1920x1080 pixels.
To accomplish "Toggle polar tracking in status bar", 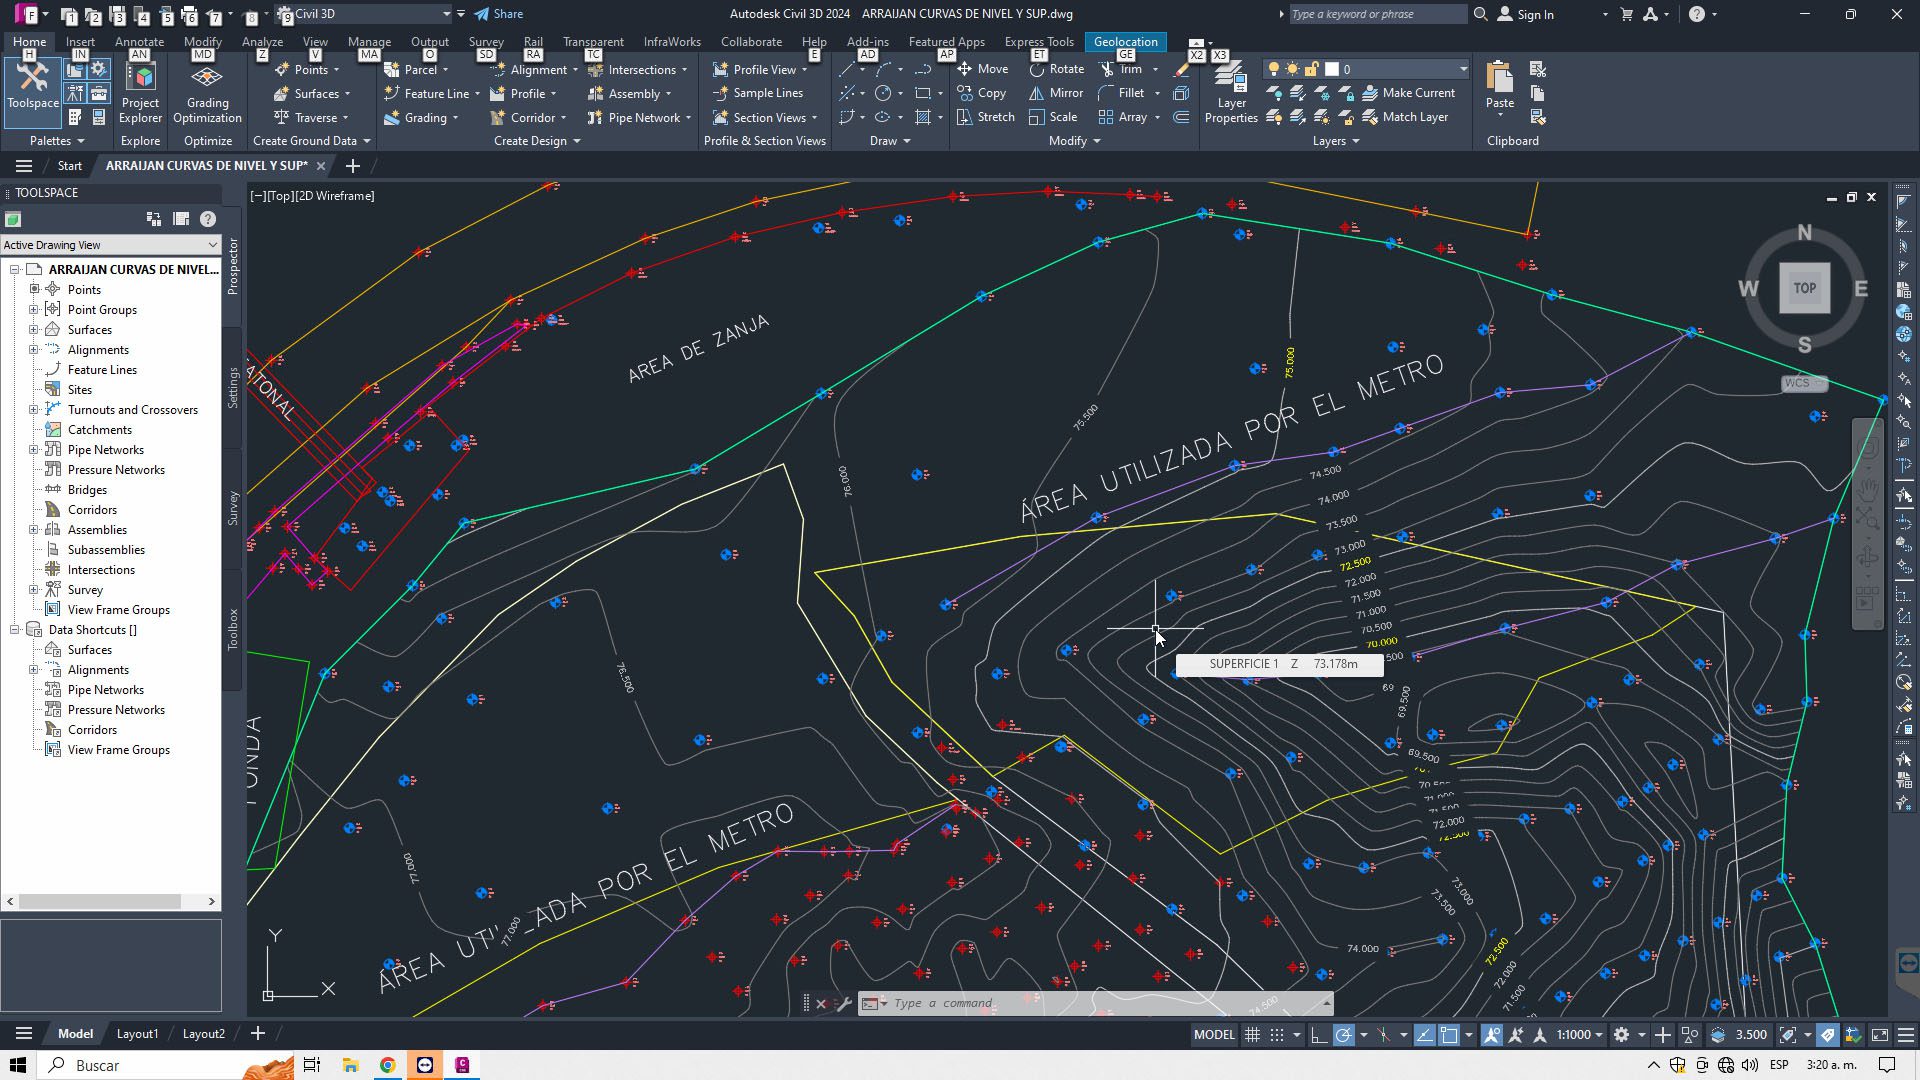I will coord(1344,1035).
